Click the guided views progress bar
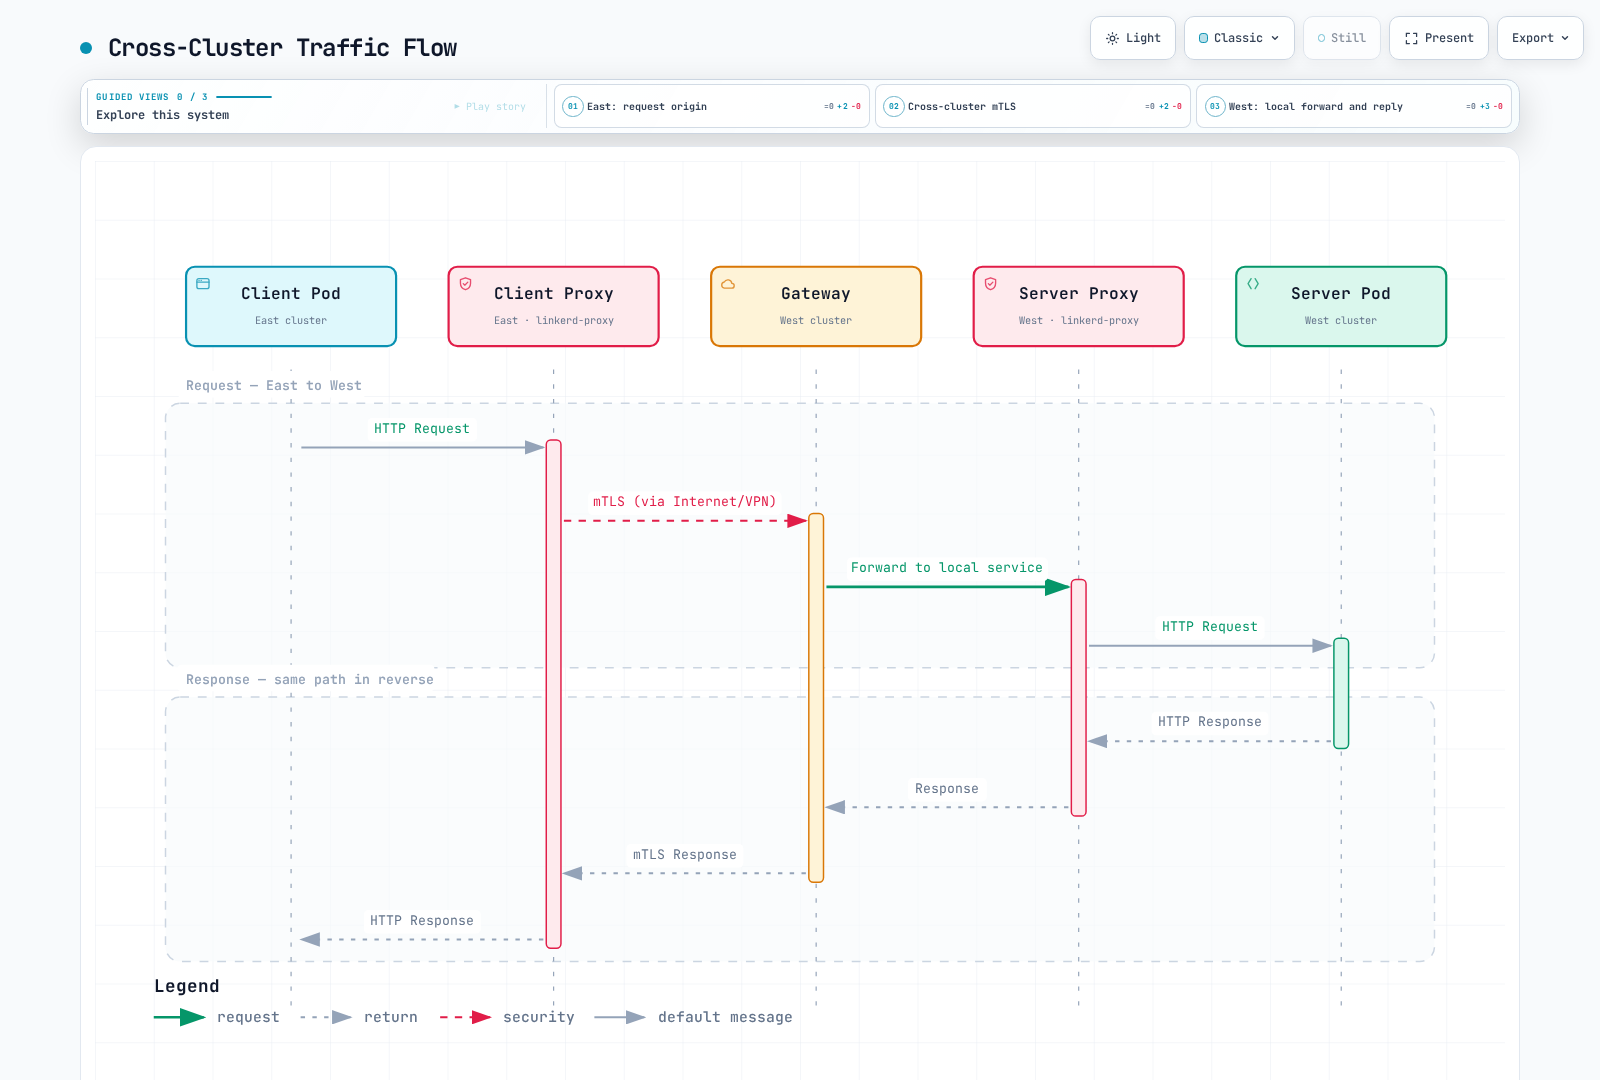 tap(244, 97)
